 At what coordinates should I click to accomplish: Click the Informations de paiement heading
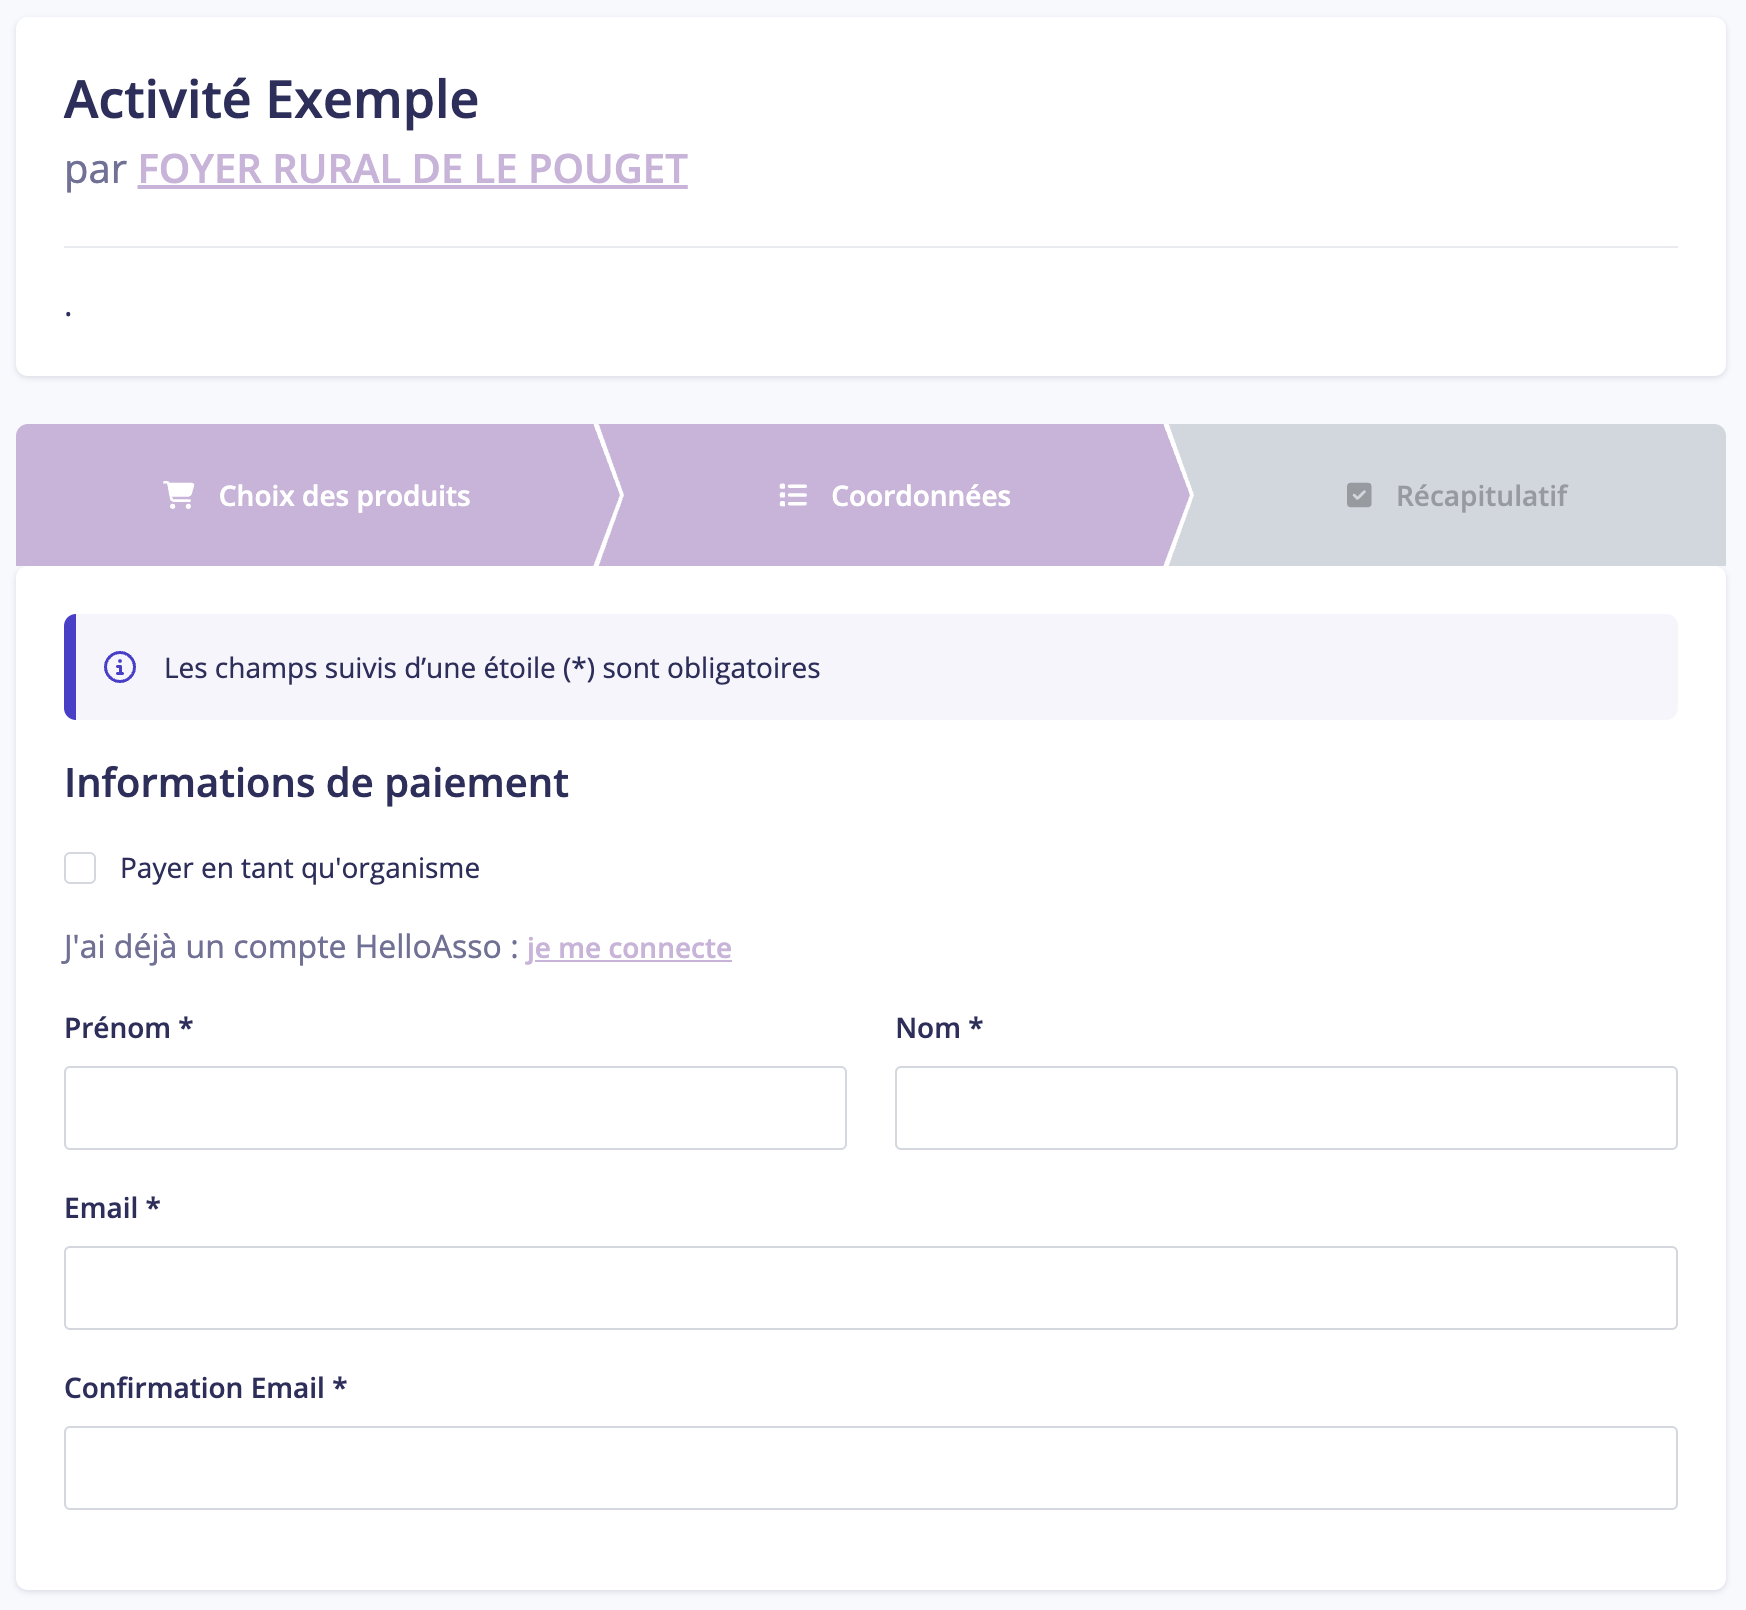tap(316, 783)
